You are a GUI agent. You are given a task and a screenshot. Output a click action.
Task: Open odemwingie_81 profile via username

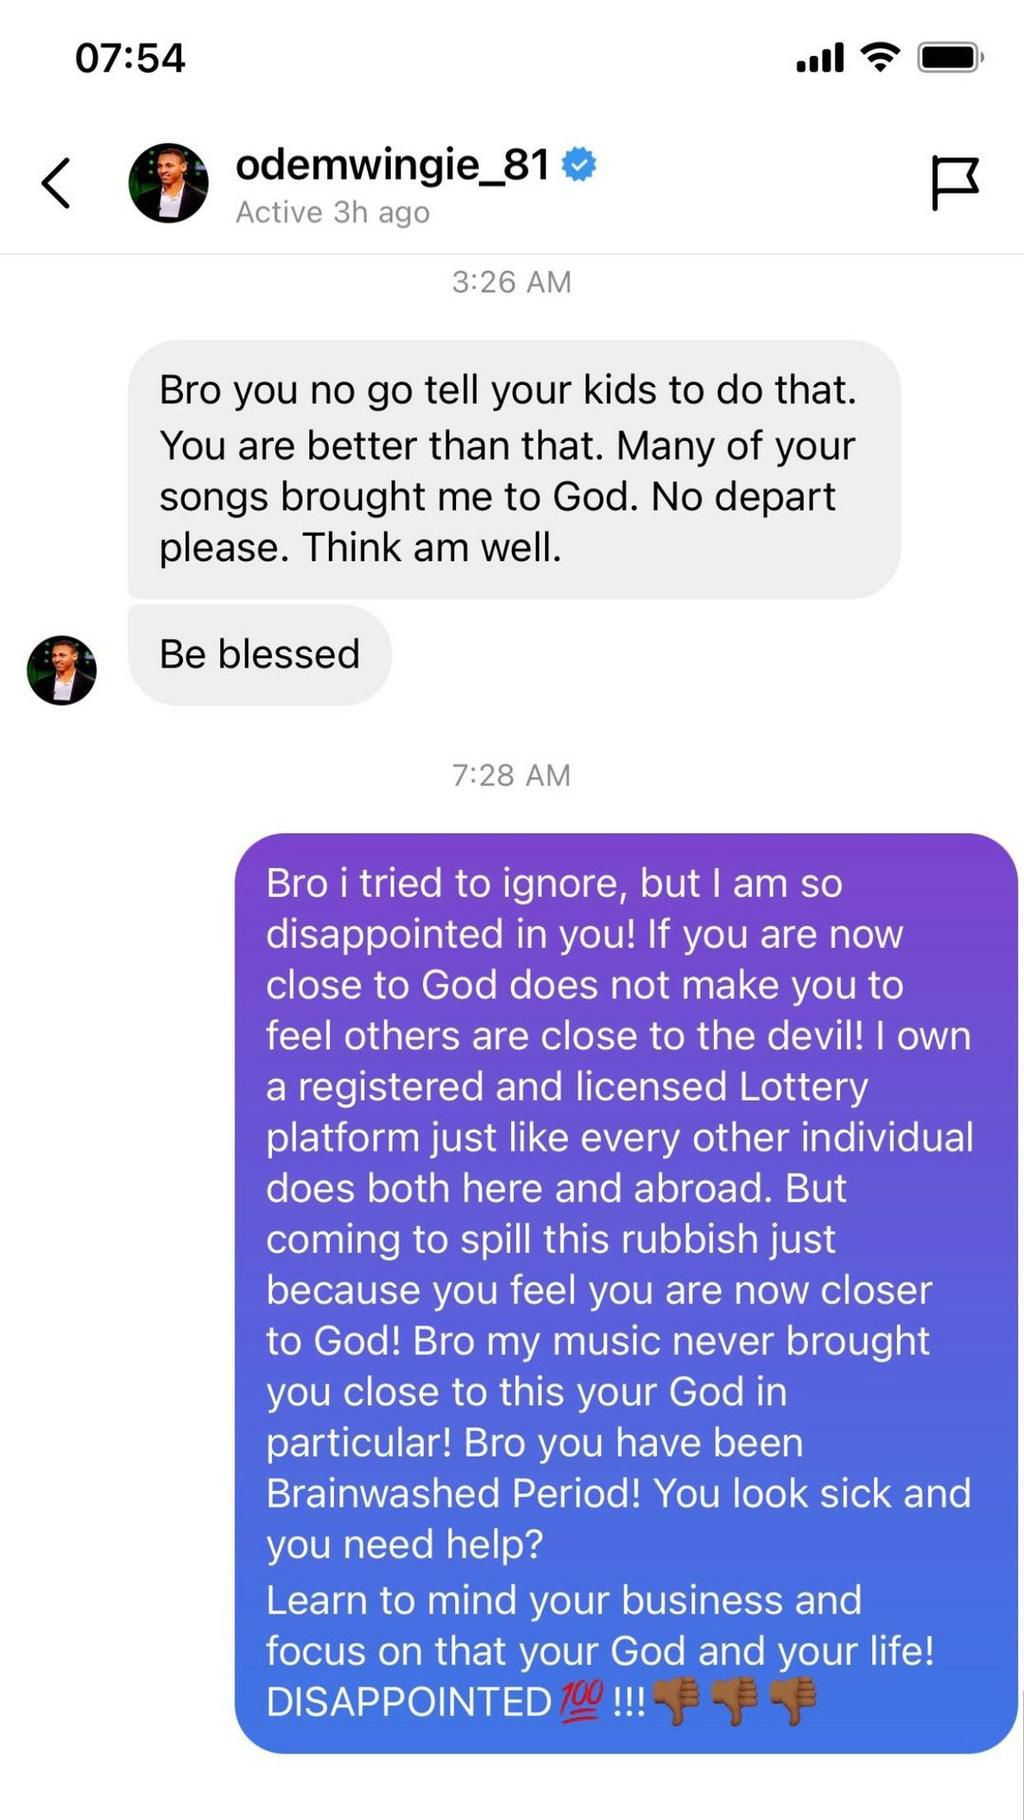[x=392, y=165]
